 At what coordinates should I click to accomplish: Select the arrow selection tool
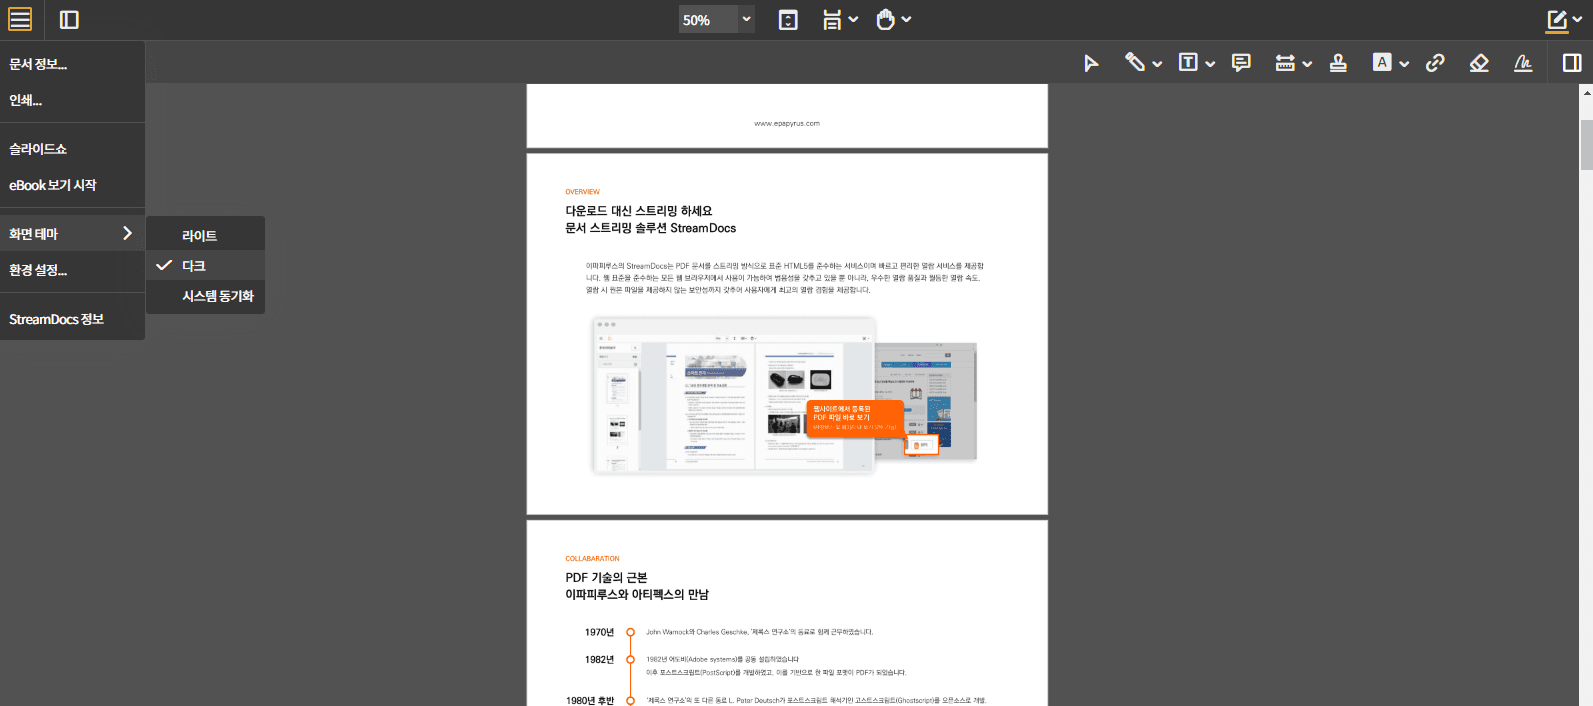pyautogui.click(x=1091, y=63)
